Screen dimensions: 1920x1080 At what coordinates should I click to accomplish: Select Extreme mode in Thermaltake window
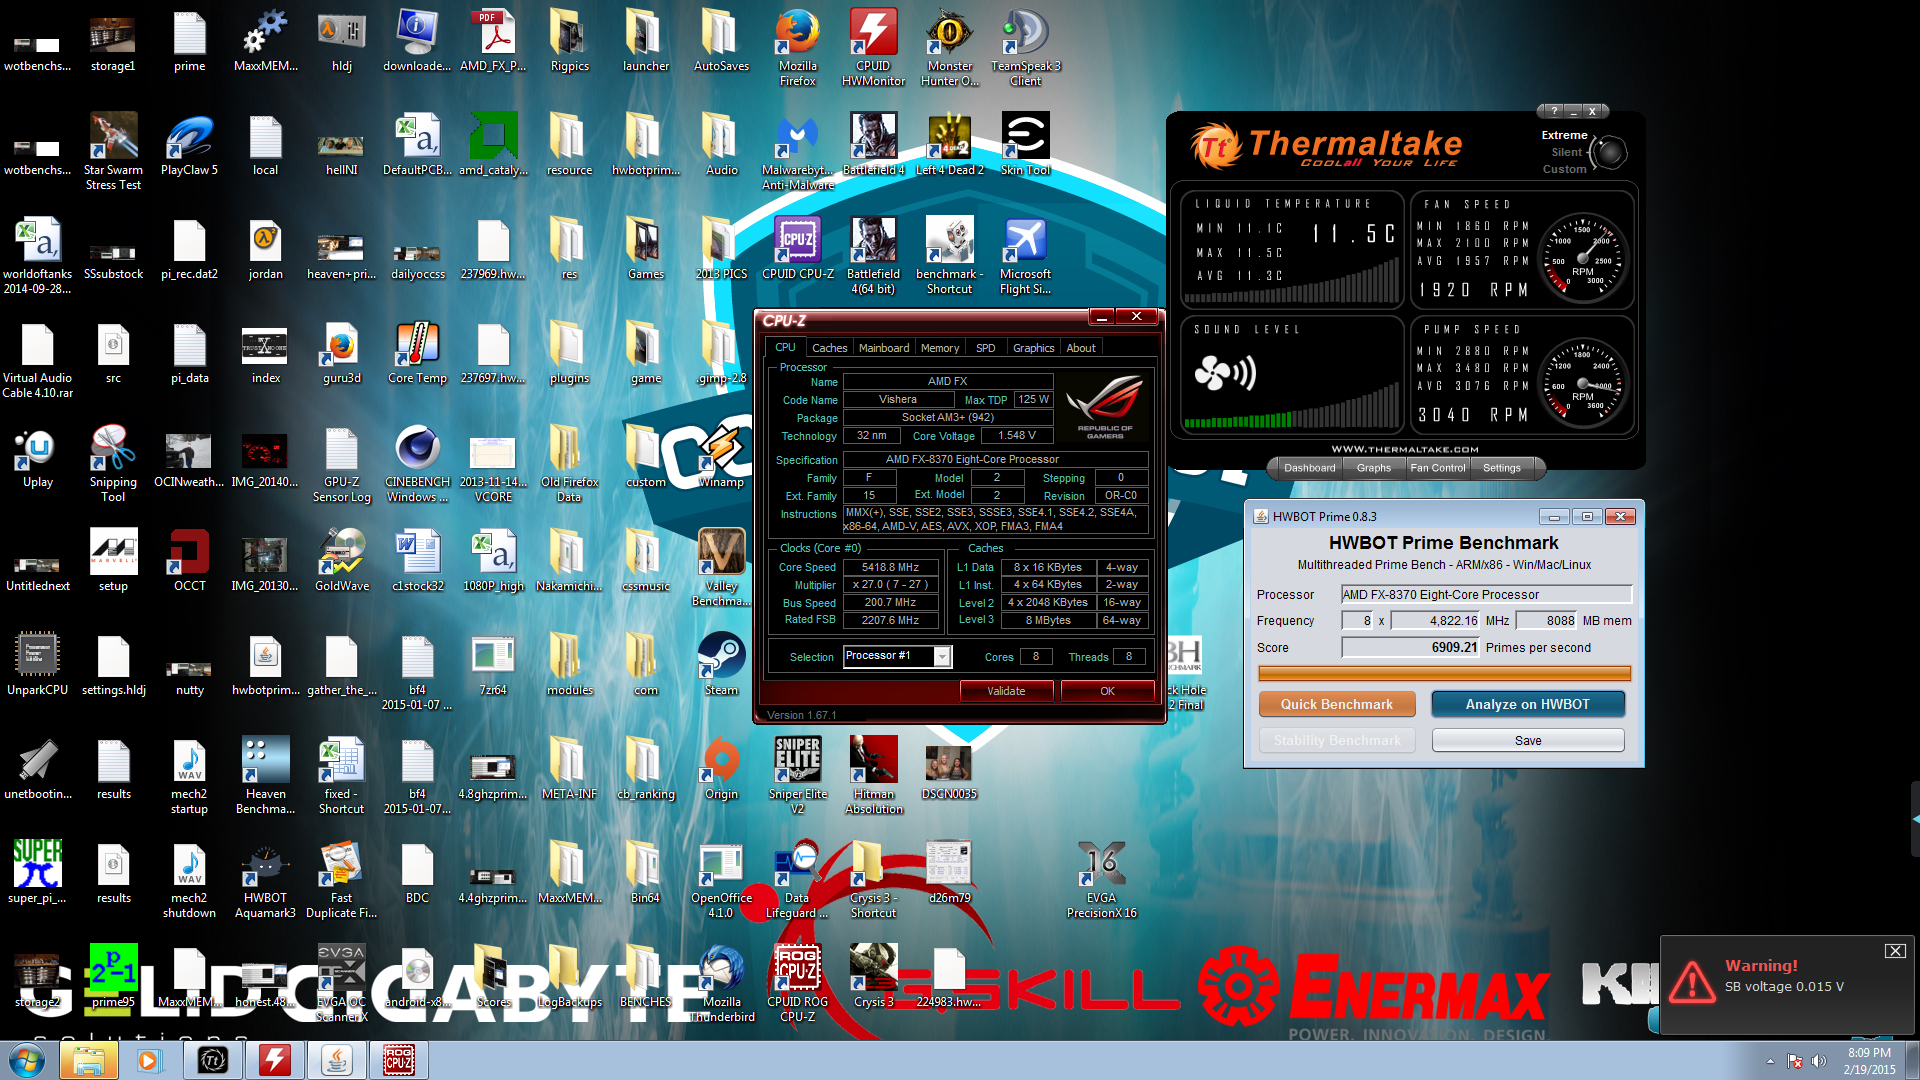[1564, 135]
